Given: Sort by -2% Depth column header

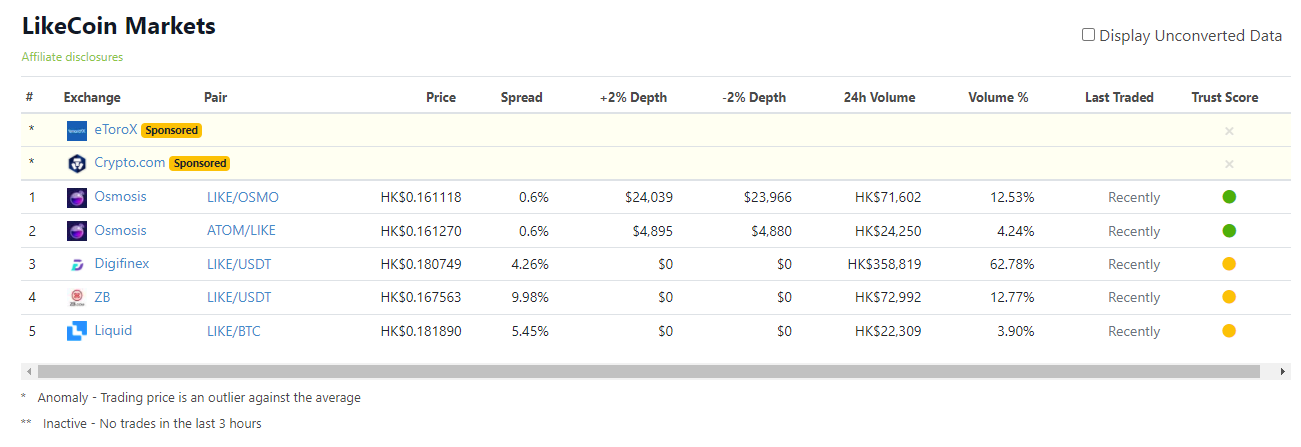Looking at the screenshot, I should pyautogui.click(x=754, y=97).
